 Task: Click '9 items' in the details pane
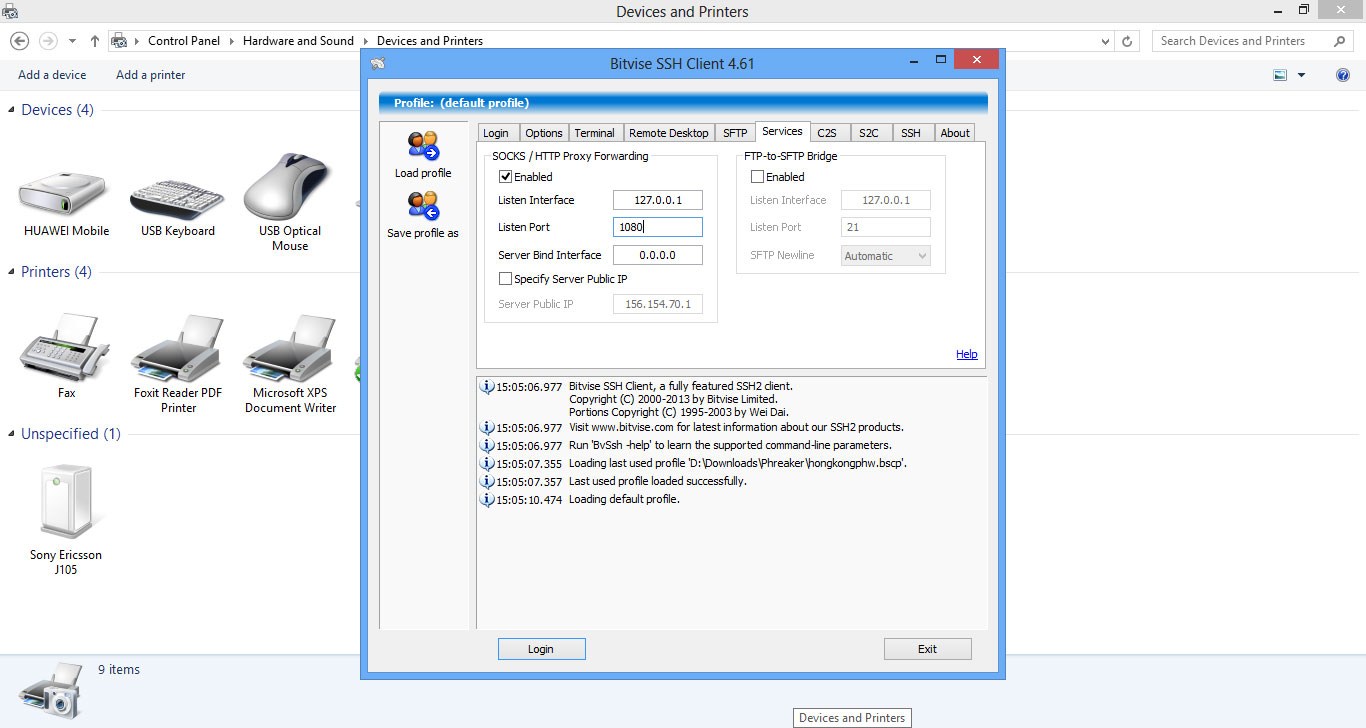(119, 670)
